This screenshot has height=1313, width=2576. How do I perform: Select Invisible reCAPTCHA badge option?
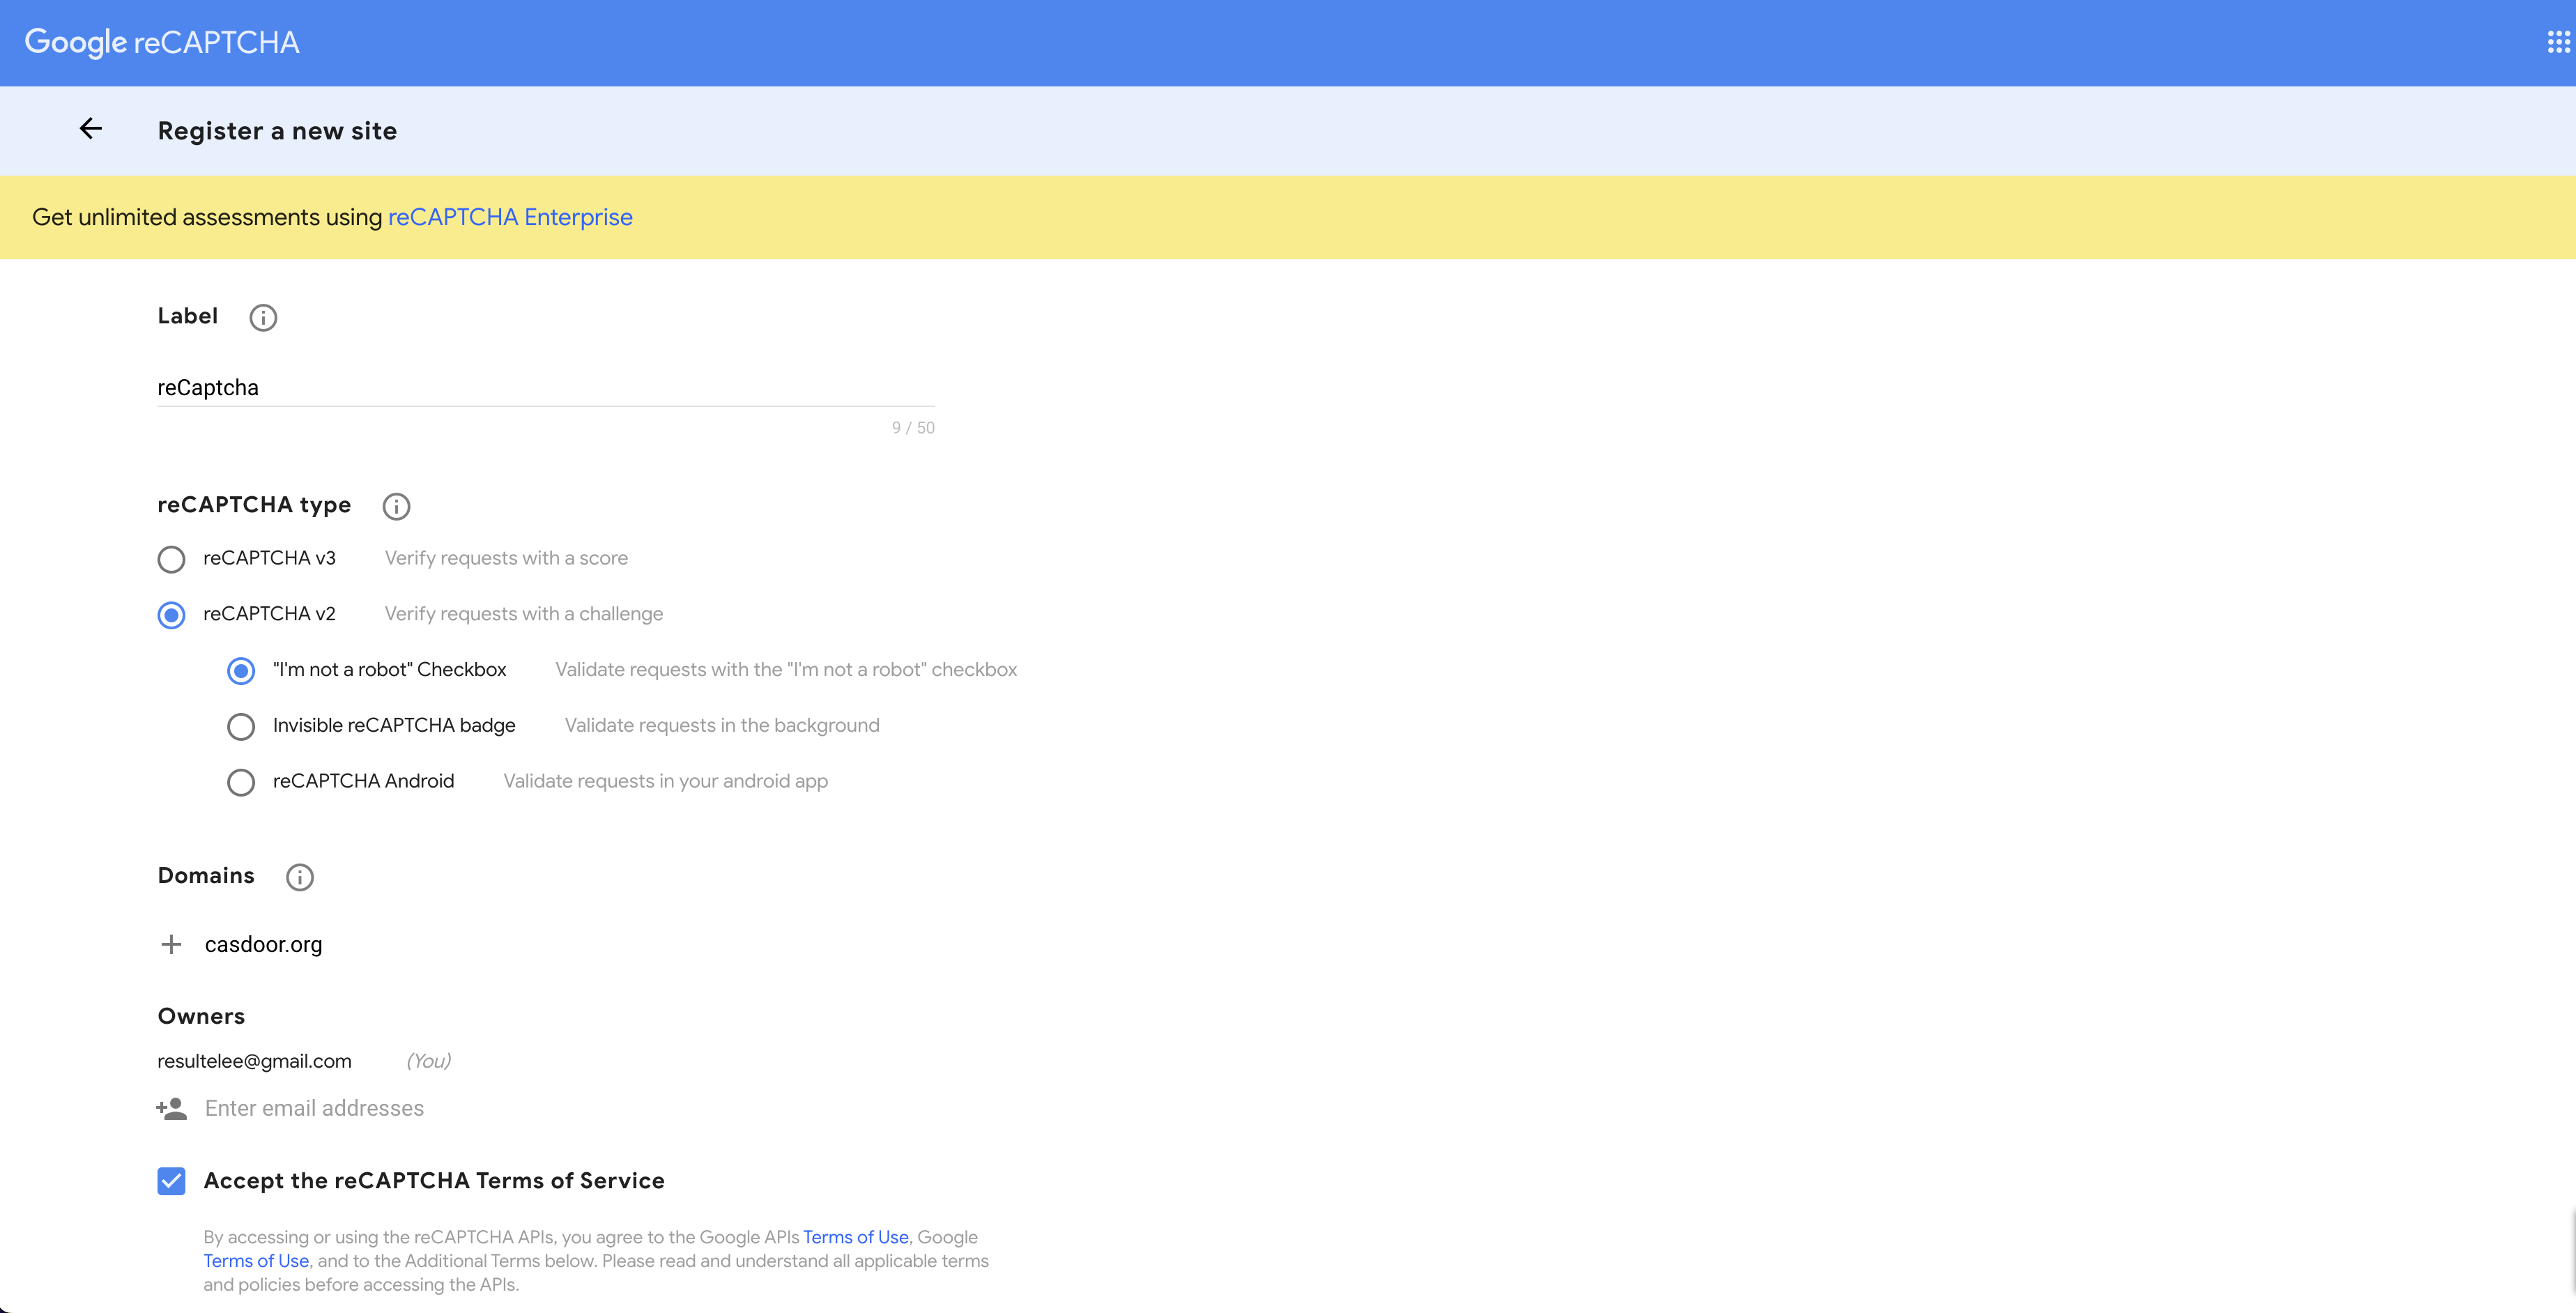click(241, 725)
